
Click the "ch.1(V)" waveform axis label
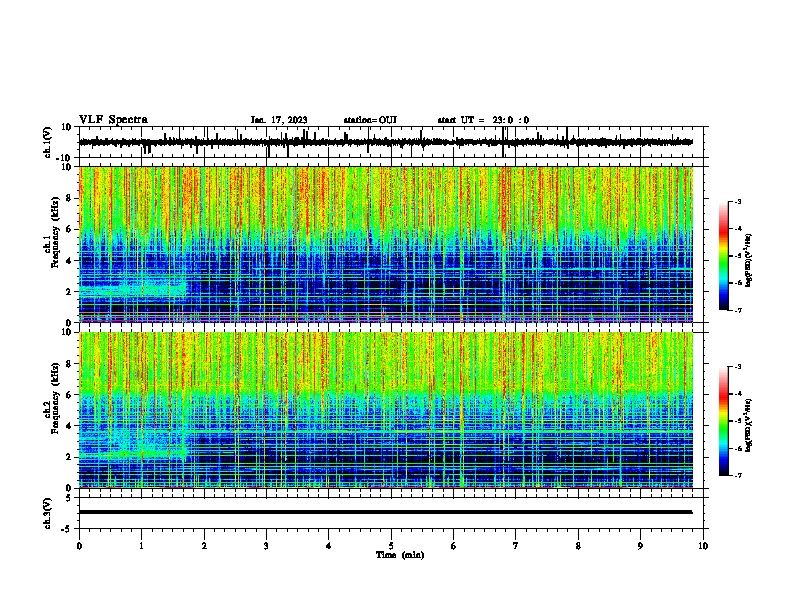[x=48, y=142]
